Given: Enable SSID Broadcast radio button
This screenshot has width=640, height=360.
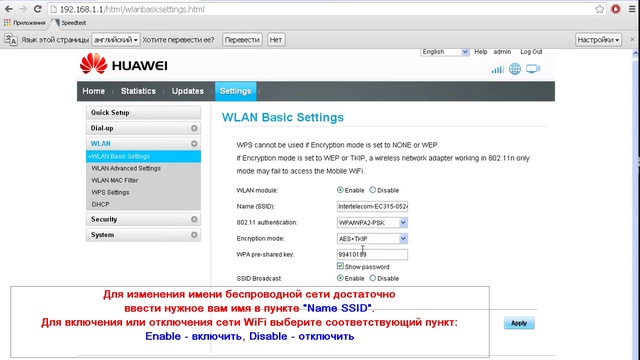Looking at the screenshot, I should pos(340,278).
